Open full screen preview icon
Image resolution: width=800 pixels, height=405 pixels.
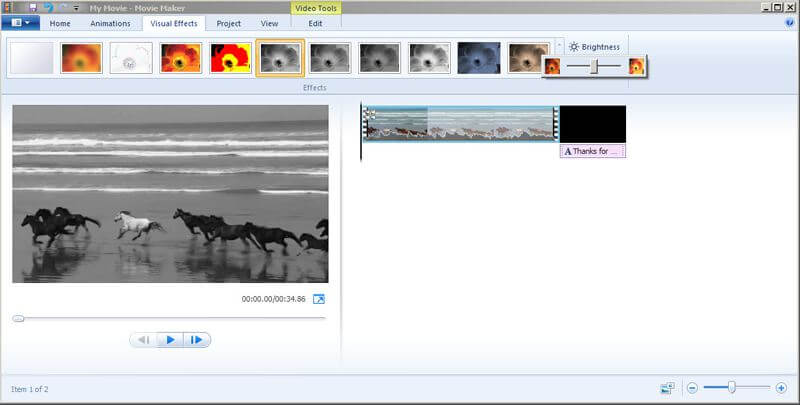[x=319, y=299]
